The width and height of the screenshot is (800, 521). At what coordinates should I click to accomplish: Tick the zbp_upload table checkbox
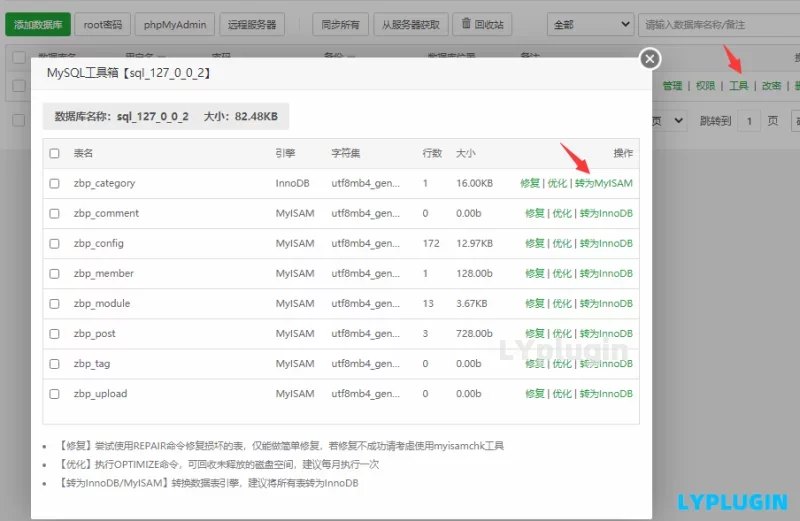pos(55,394)
